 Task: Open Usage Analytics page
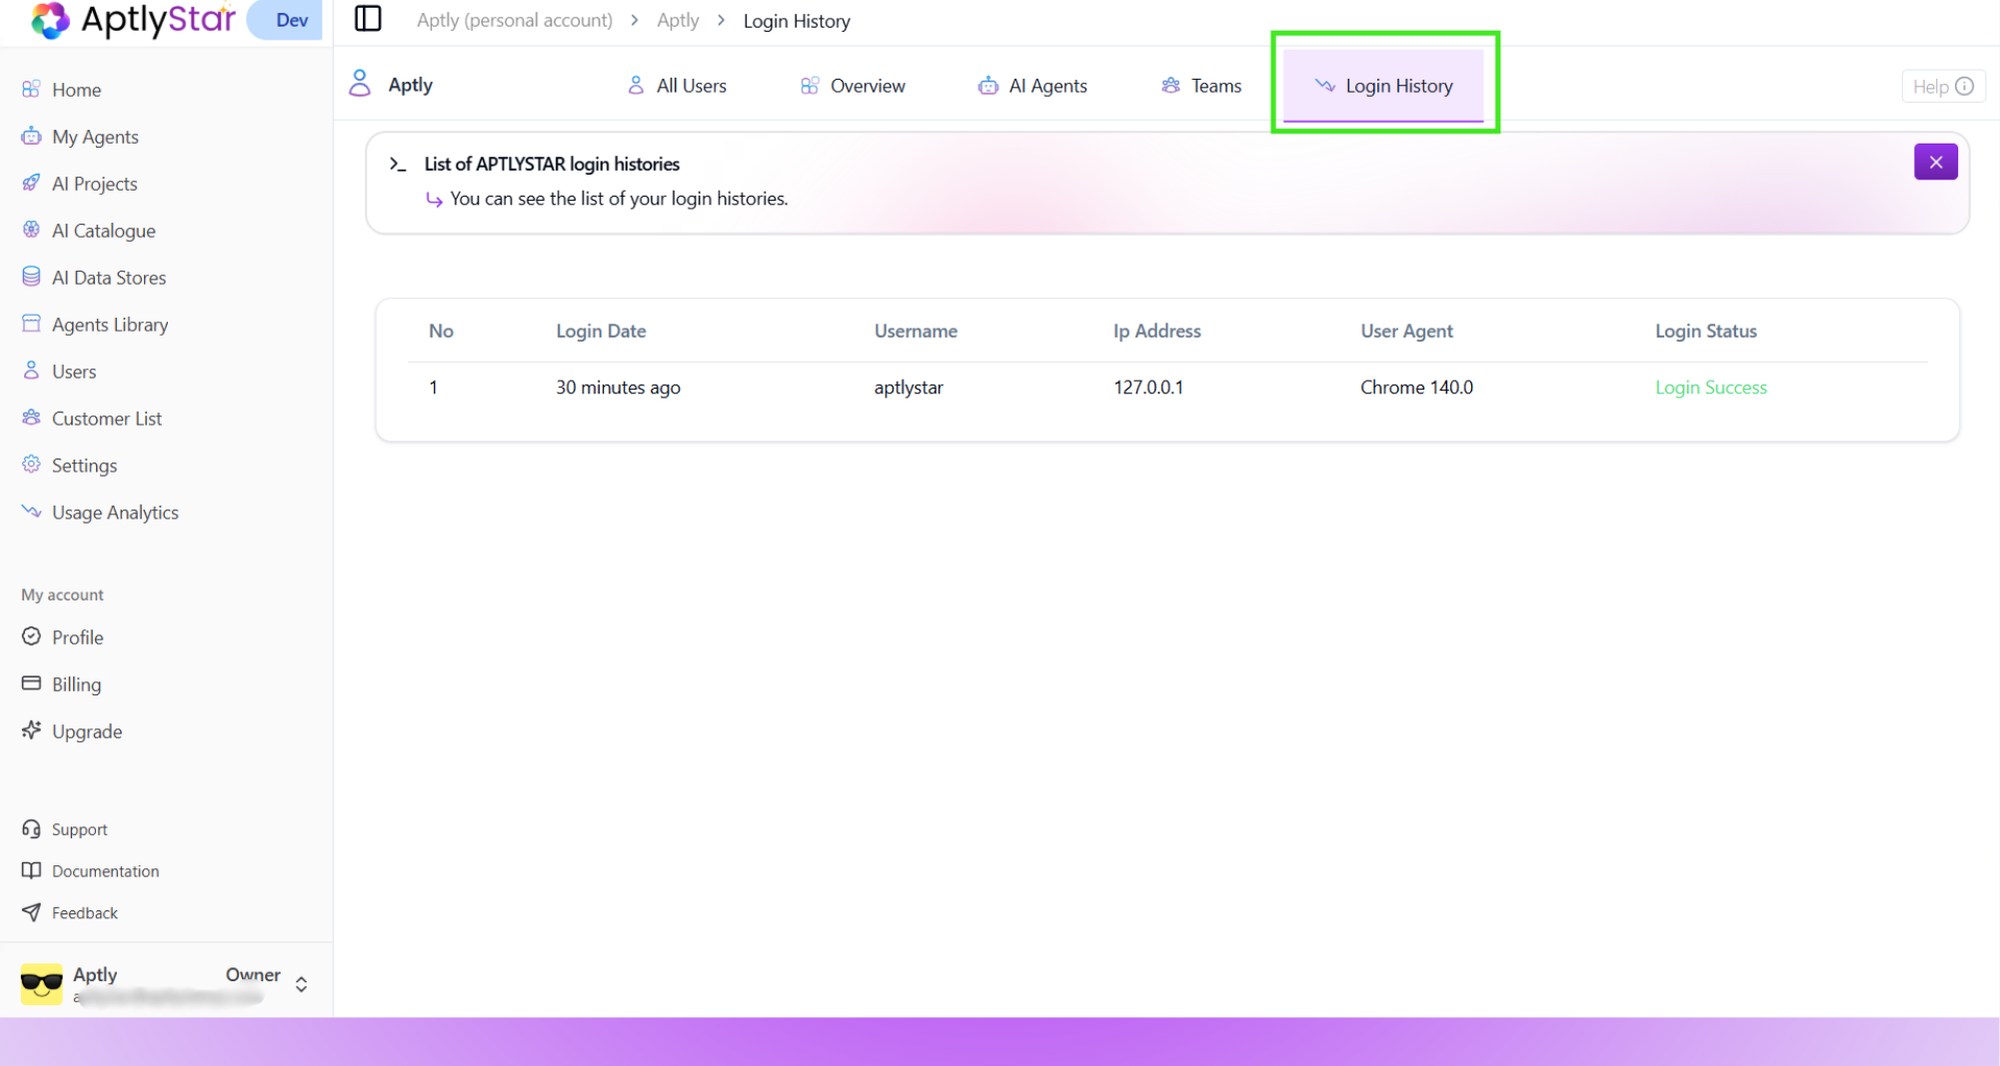click(115, 512)
